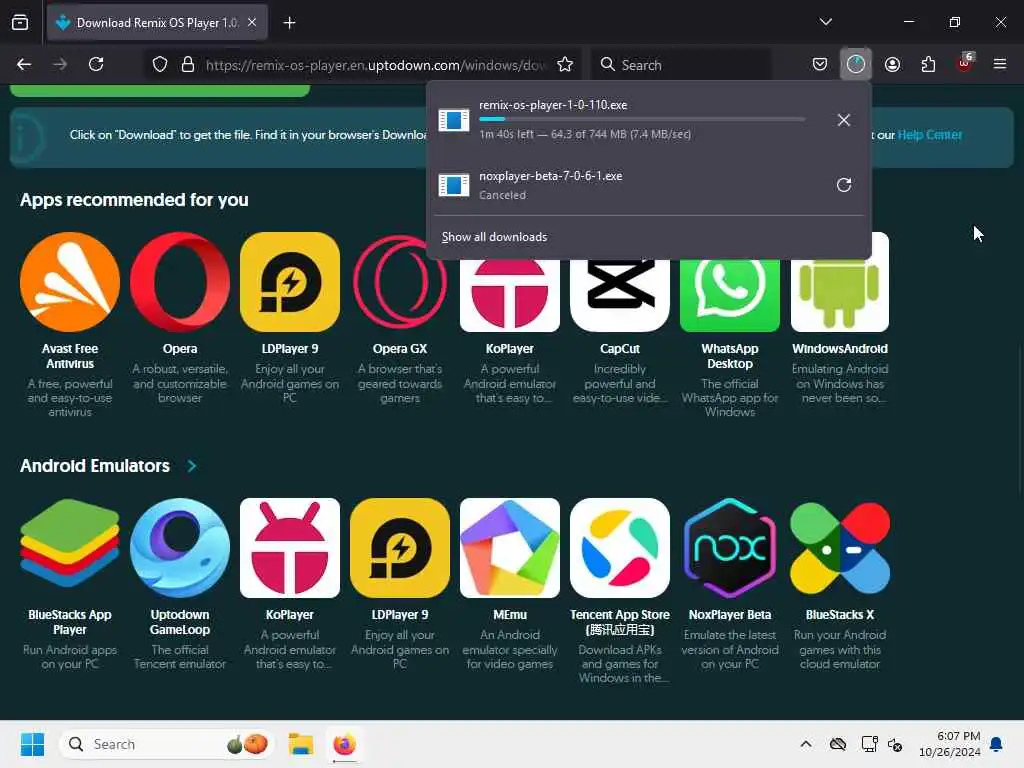The image size is (1024, 768).
Task: Open the Windows Start menu
Action: tap(32, 744)
